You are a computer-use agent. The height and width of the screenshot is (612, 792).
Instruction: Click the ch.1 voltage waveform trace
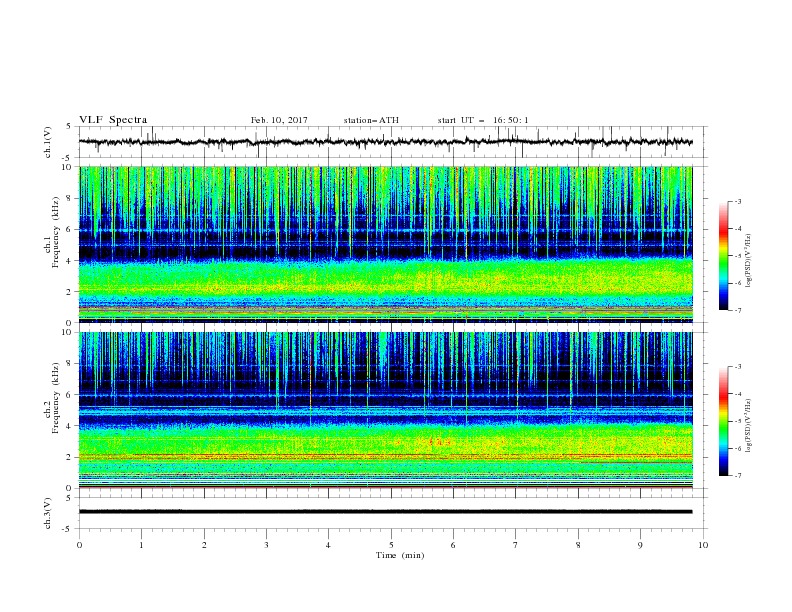[385, 142]
